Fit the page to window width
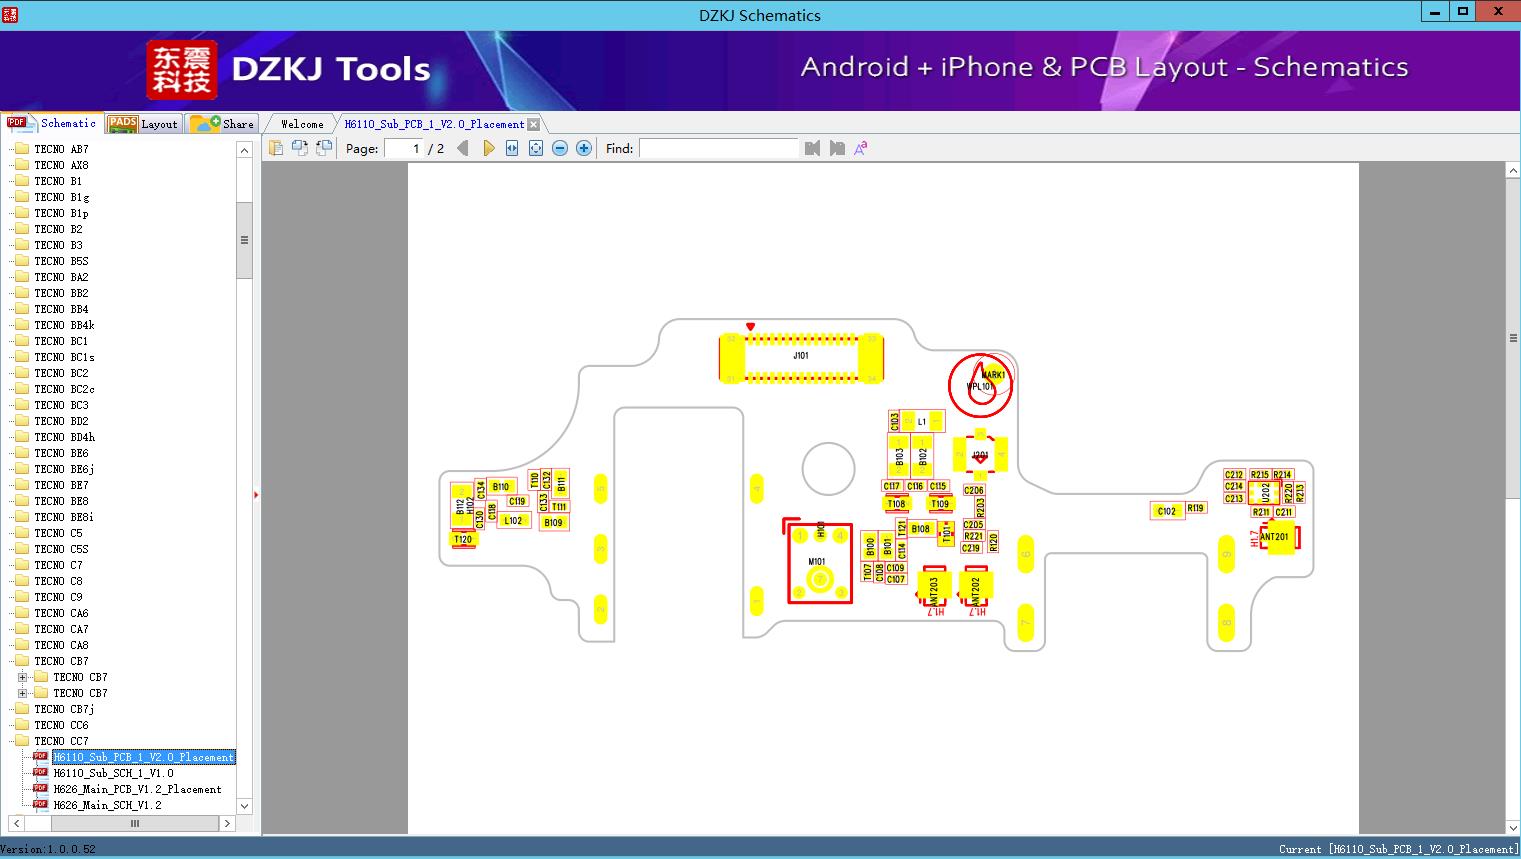Viewport: 1521px width, 859px height. pyautogui.click(x=512, y=148)
